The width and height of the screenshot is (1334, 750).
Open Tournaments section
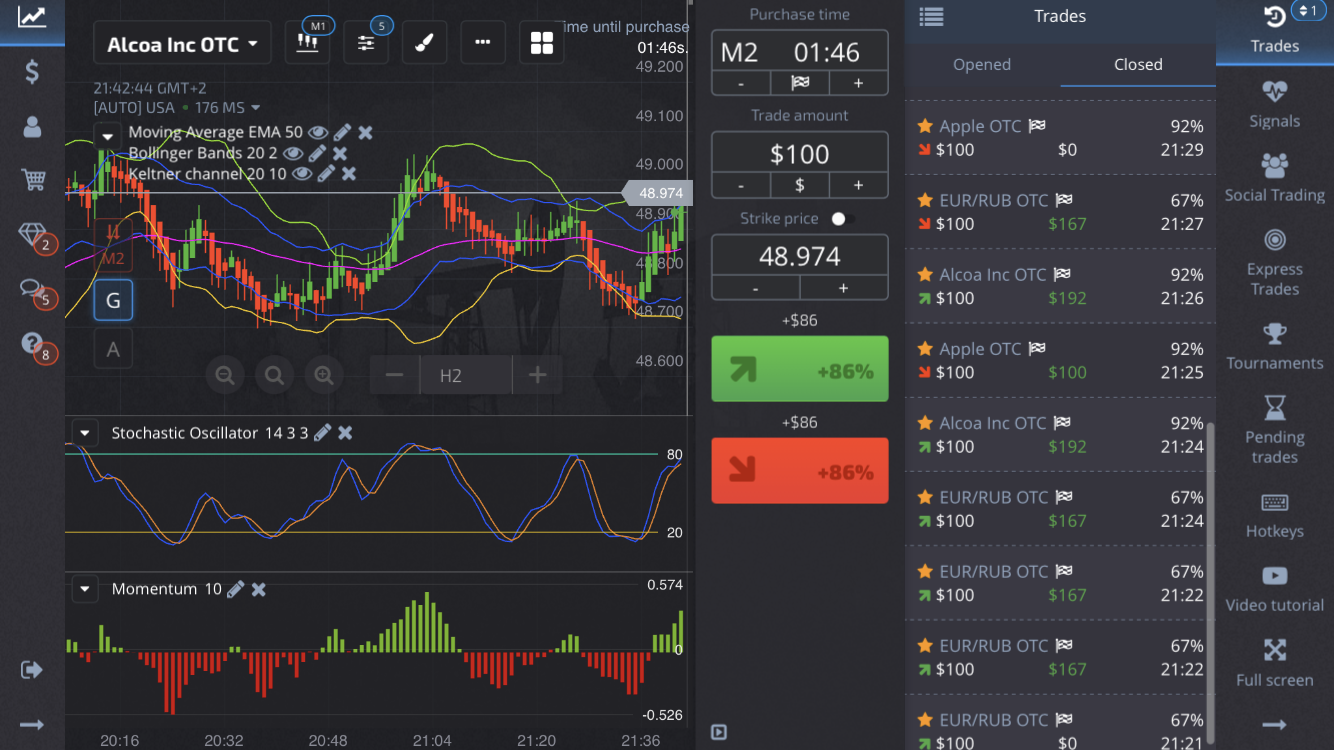(x=1275, y=346)
